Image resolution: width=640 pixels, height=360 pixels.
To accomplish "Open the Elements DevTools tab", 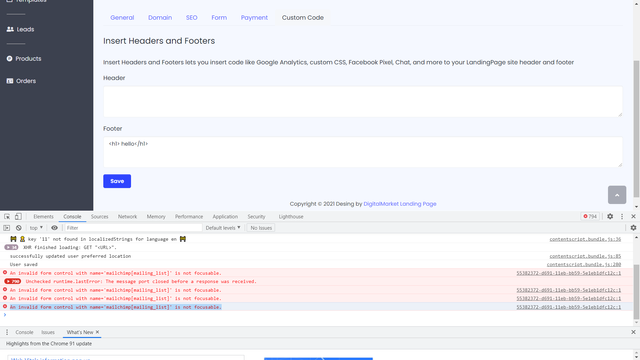I will pos(43,217).
